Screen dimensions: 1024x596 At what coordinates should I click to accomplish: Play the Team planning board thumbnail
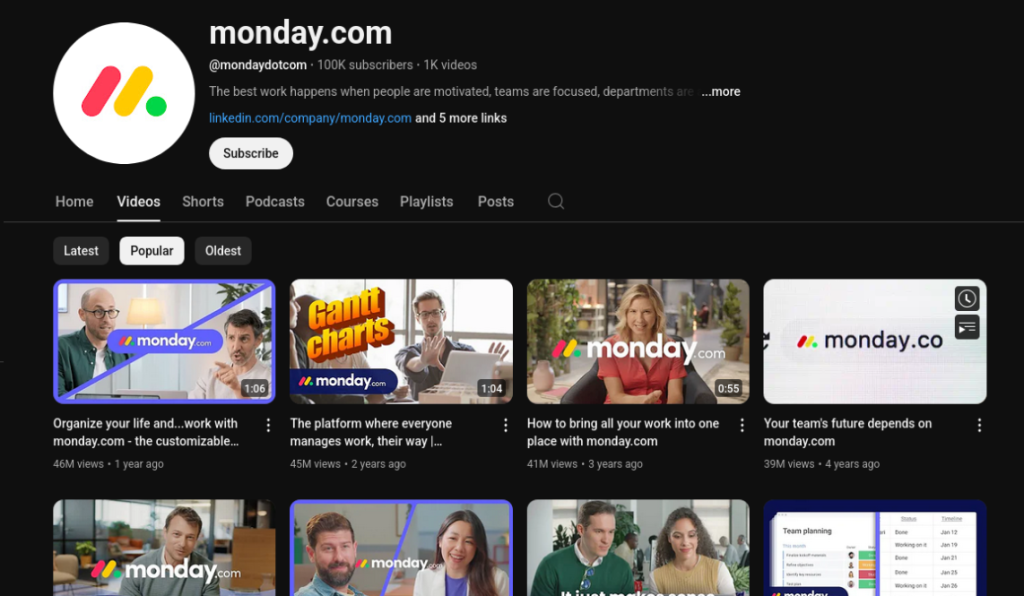874,548
